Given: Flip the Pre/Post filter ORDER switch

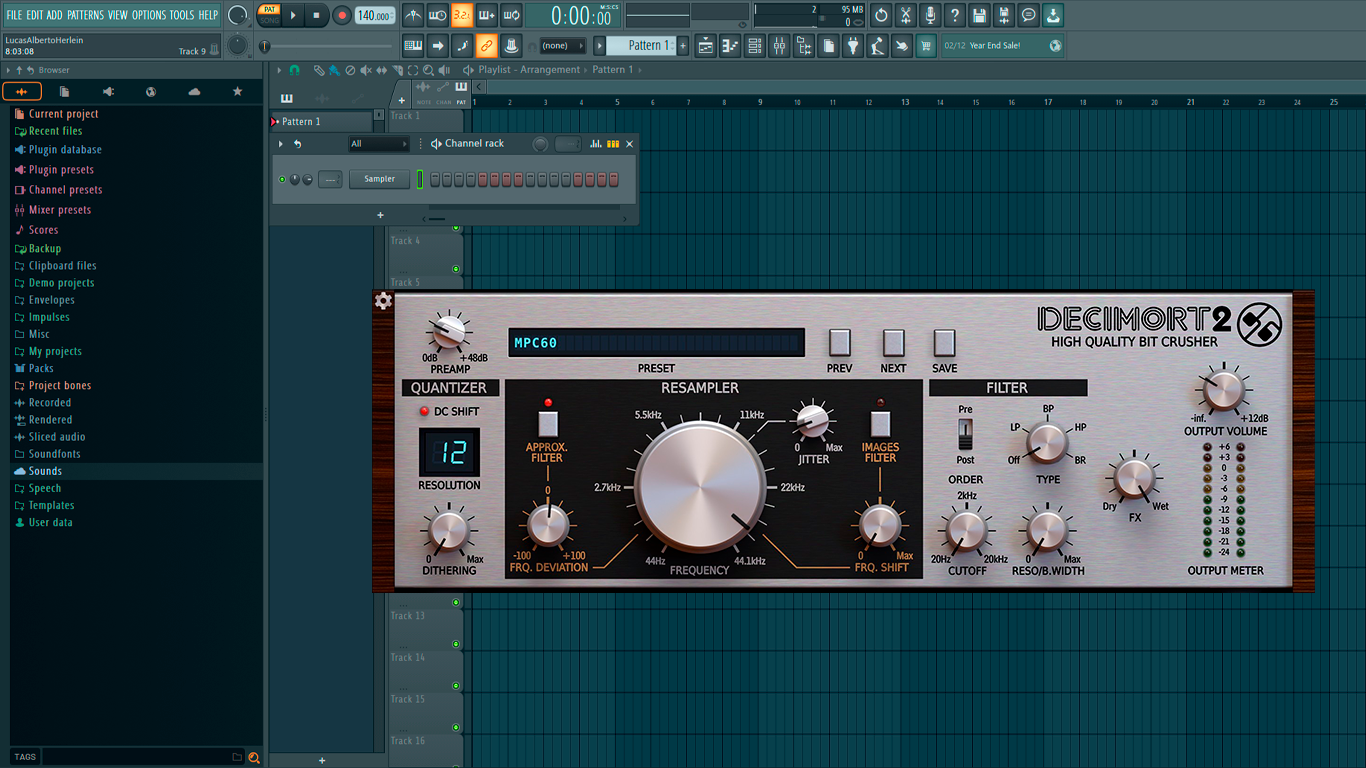Looking at the screenshot, I should coord(965,435).
